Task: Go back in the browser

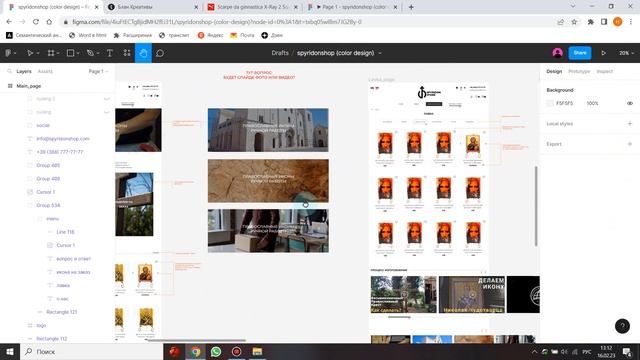Action: (9, 22)
